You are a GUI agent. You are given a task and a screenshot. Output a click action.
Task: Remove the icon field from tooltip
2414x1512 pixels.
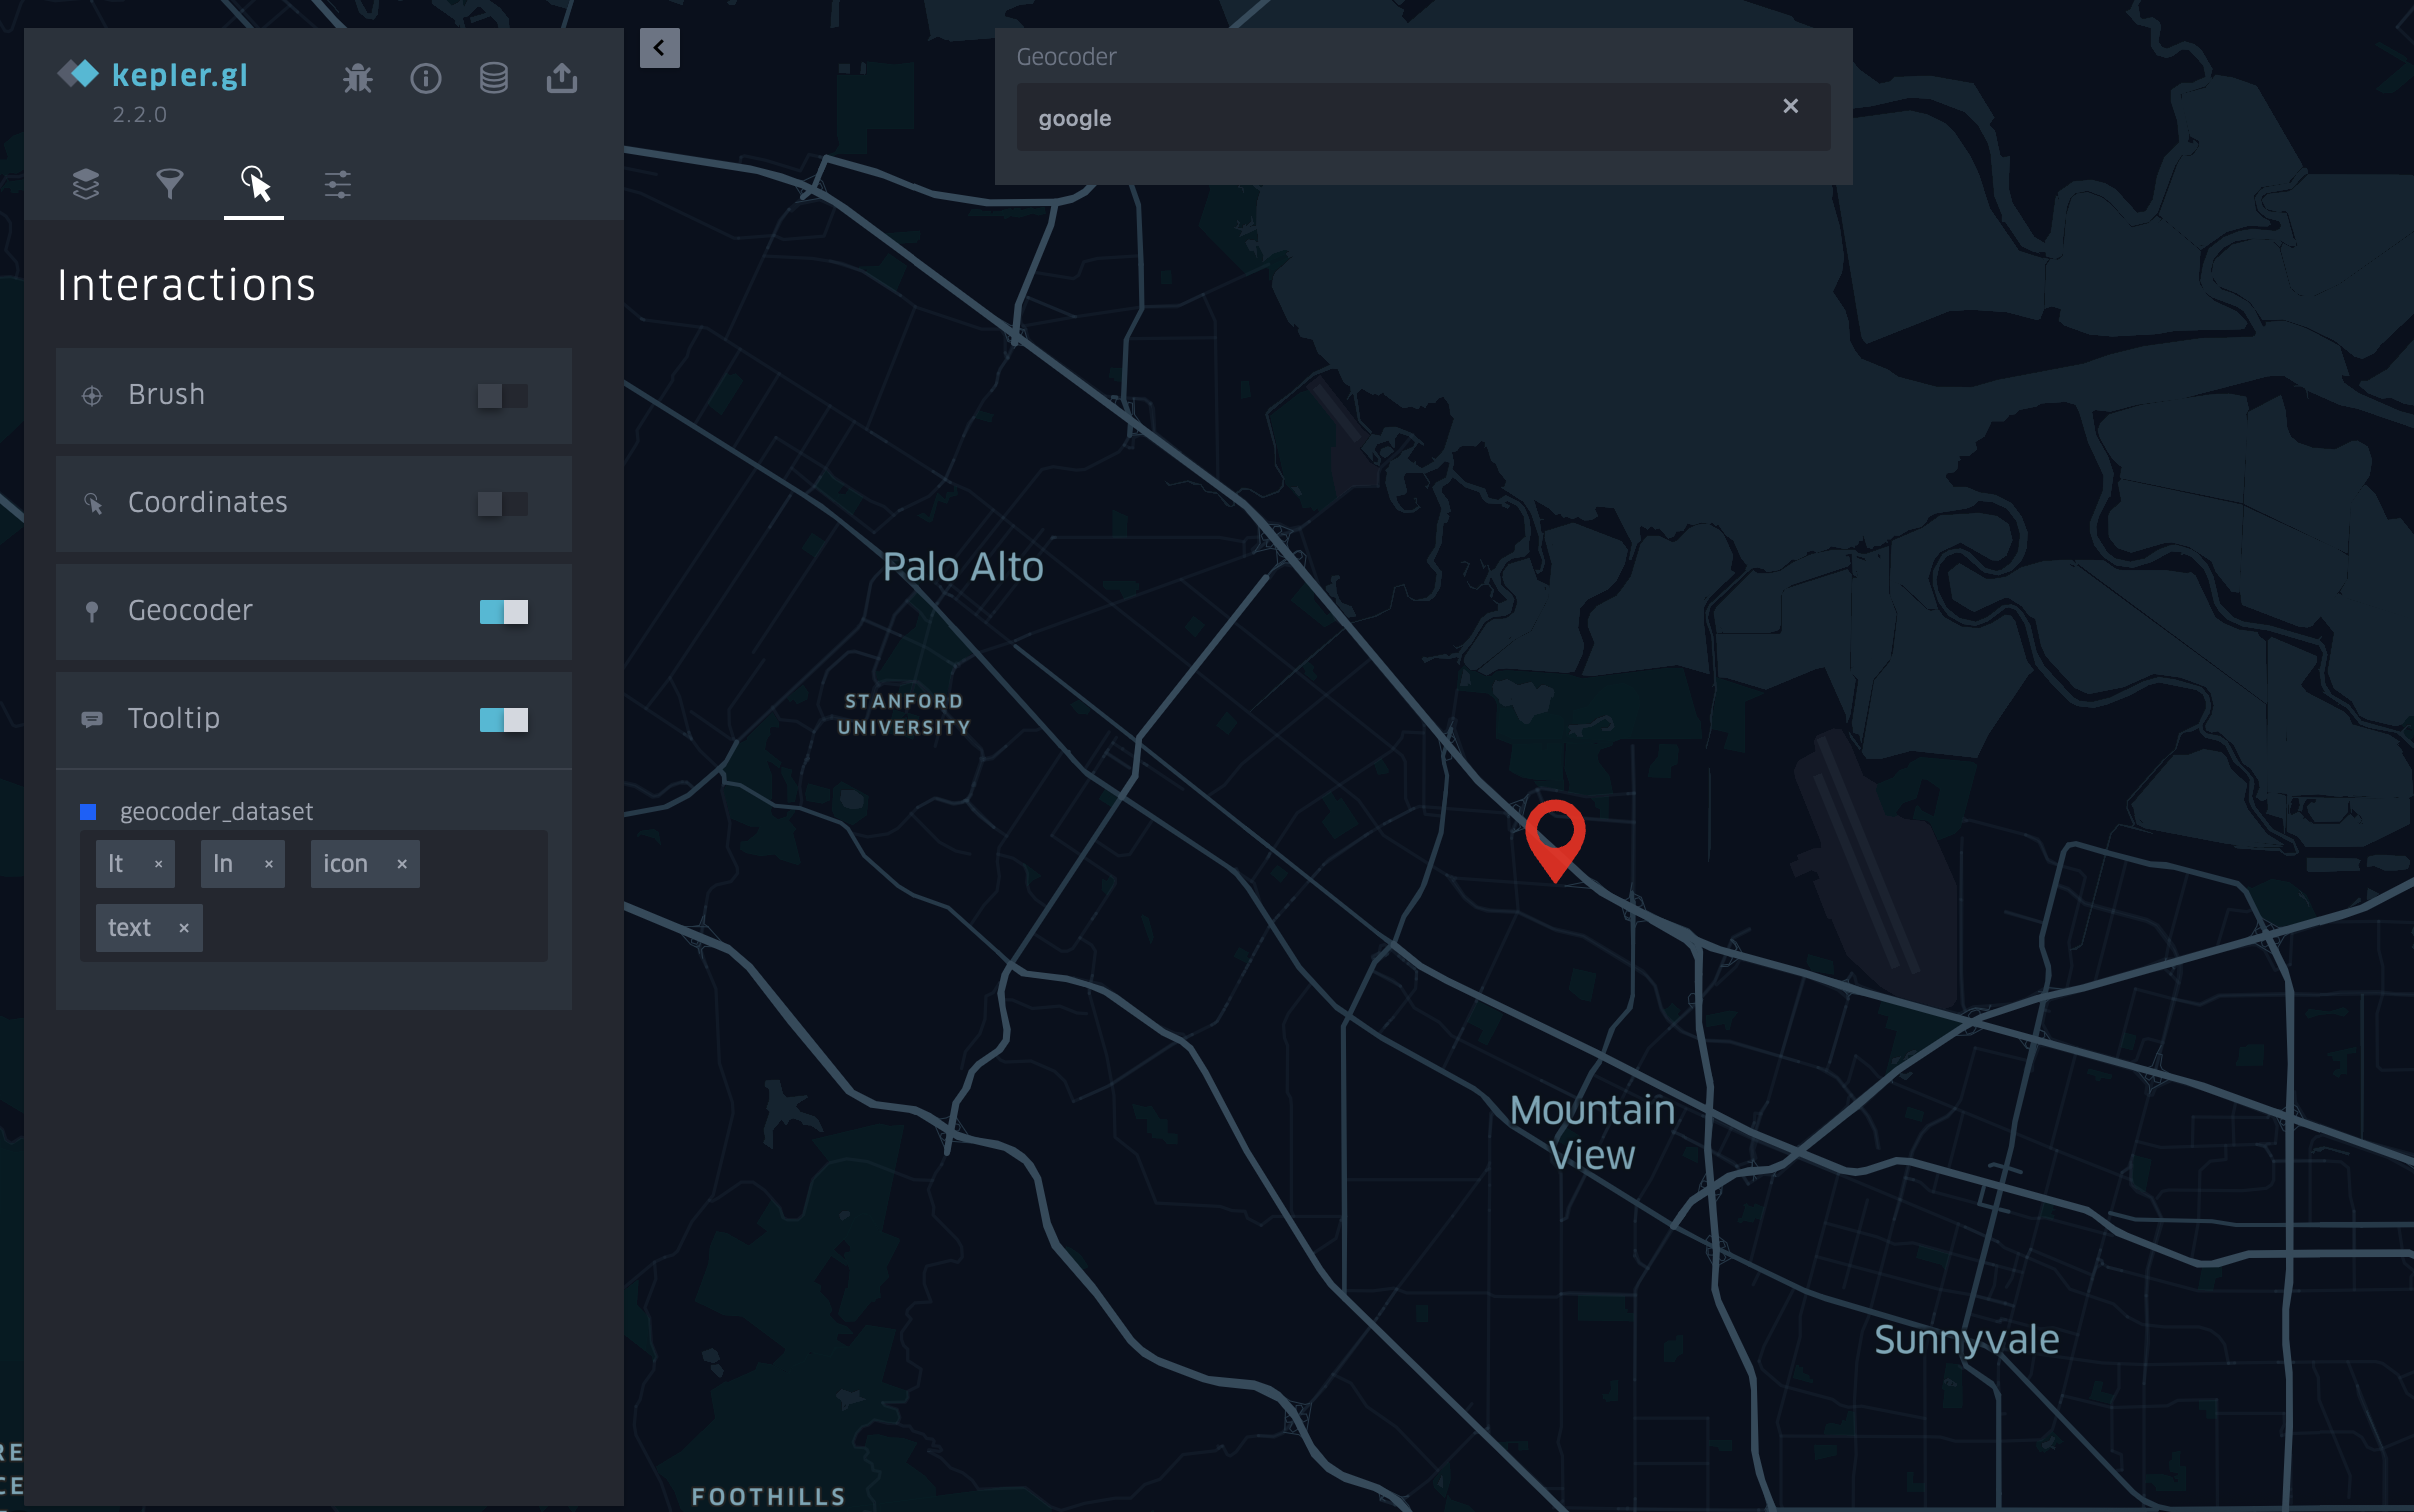[401, 863]
